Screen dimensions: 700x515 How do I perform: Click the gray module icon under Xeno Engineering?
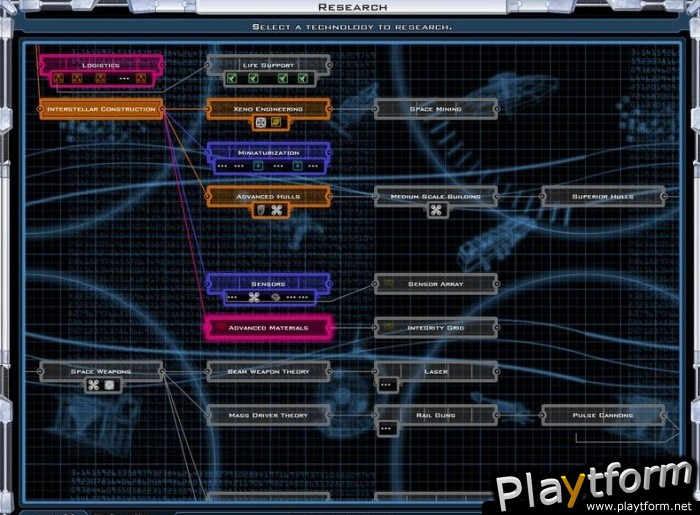point(261,122)
